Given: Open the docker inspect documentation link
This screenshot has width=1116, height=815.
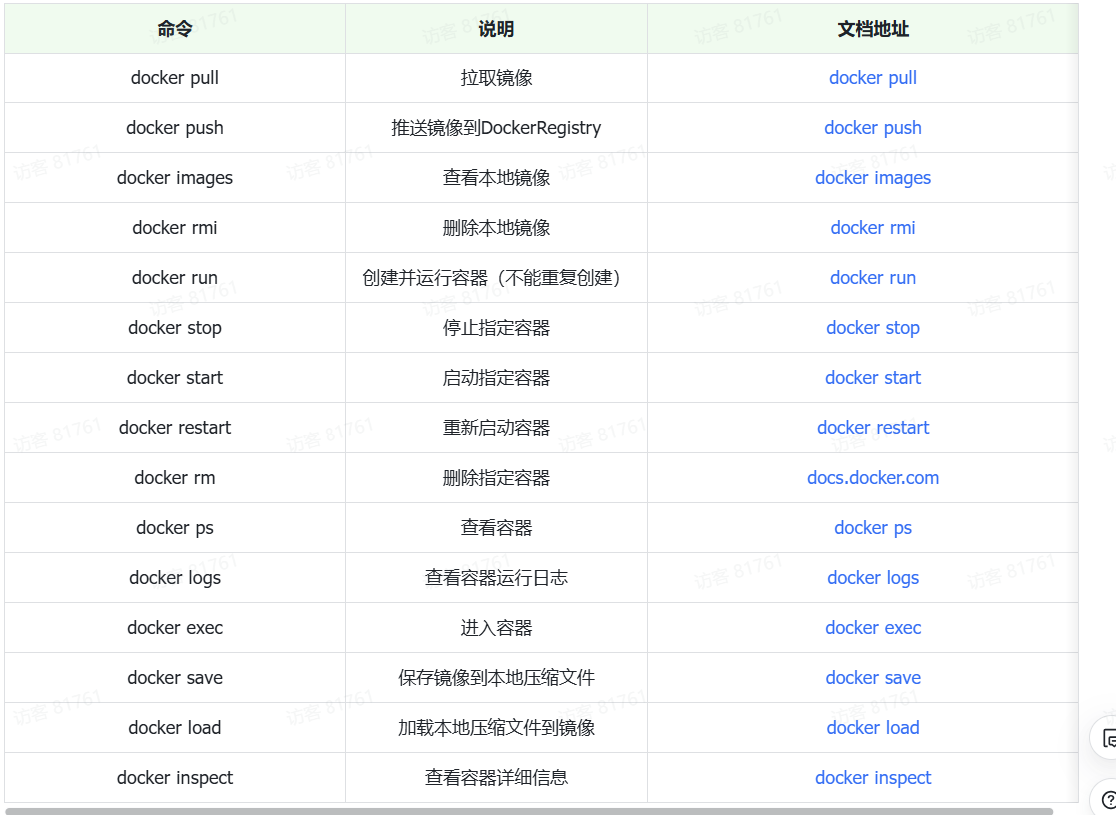Looking at the screenshot, I should coord(873,777).
